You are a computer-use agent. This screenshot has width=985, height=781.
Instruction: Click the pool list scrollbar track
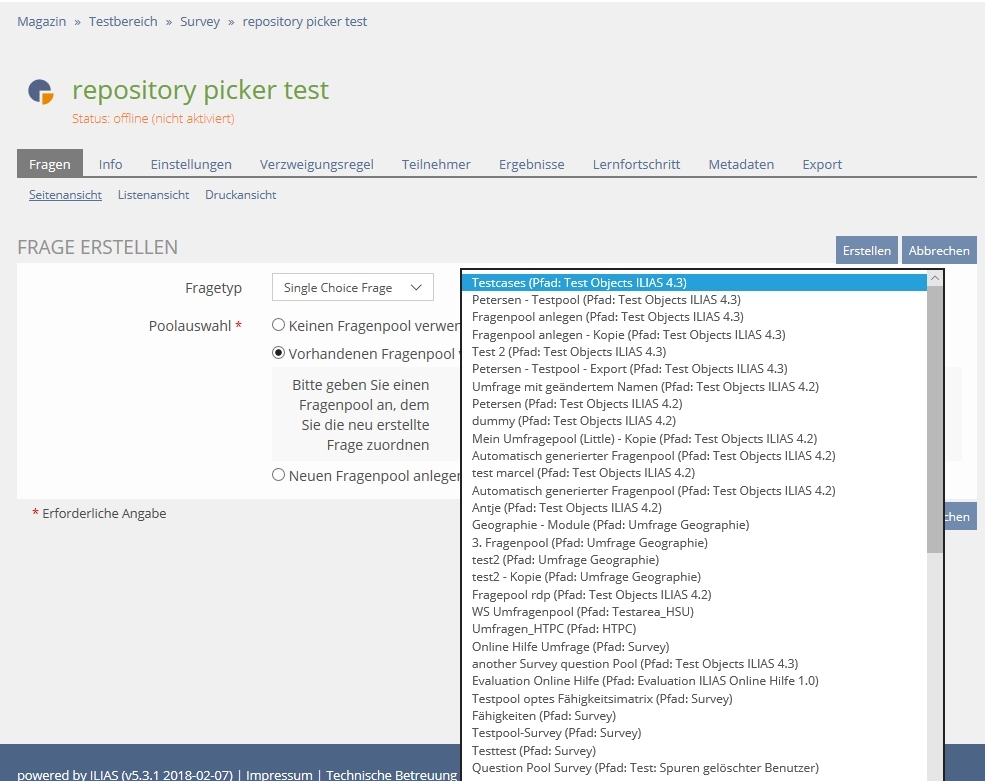(935, 650)
